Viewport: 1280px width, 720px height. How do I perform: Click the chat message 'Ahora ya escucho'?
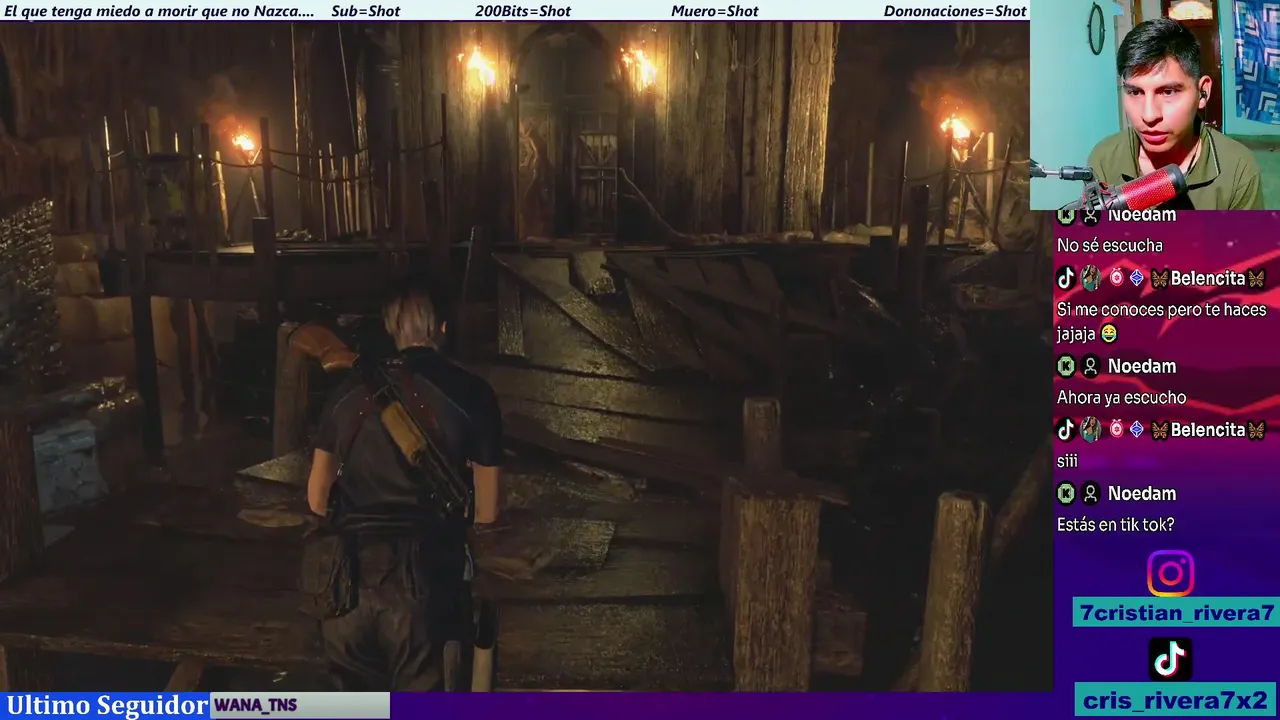pyautogui.click(x=1122, y=397)
